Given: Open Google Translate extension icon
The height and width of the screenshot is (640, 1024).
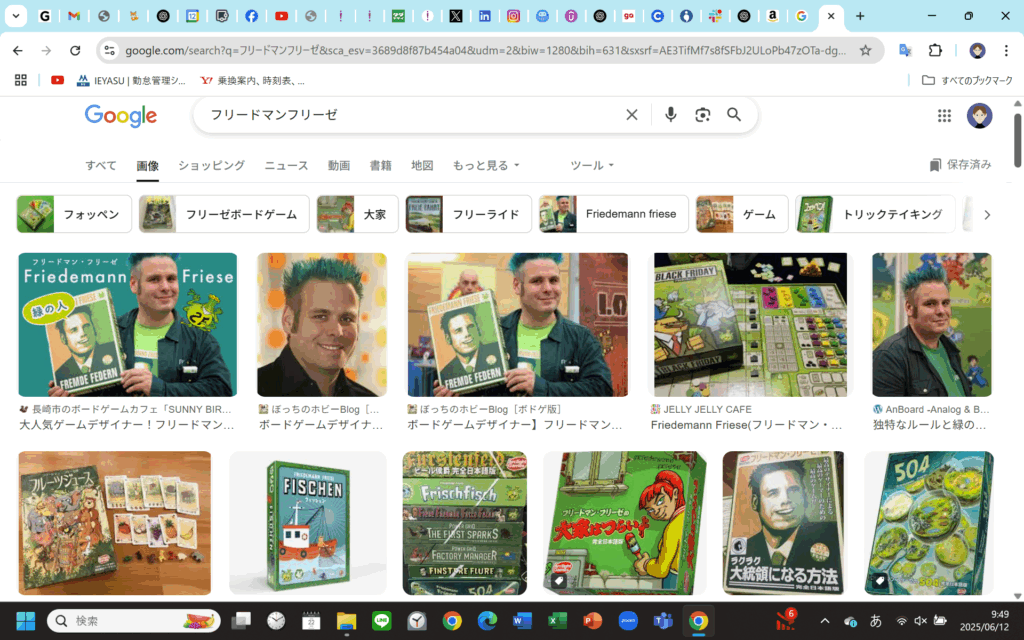Looking at the screenshot, I should point(905,50).
